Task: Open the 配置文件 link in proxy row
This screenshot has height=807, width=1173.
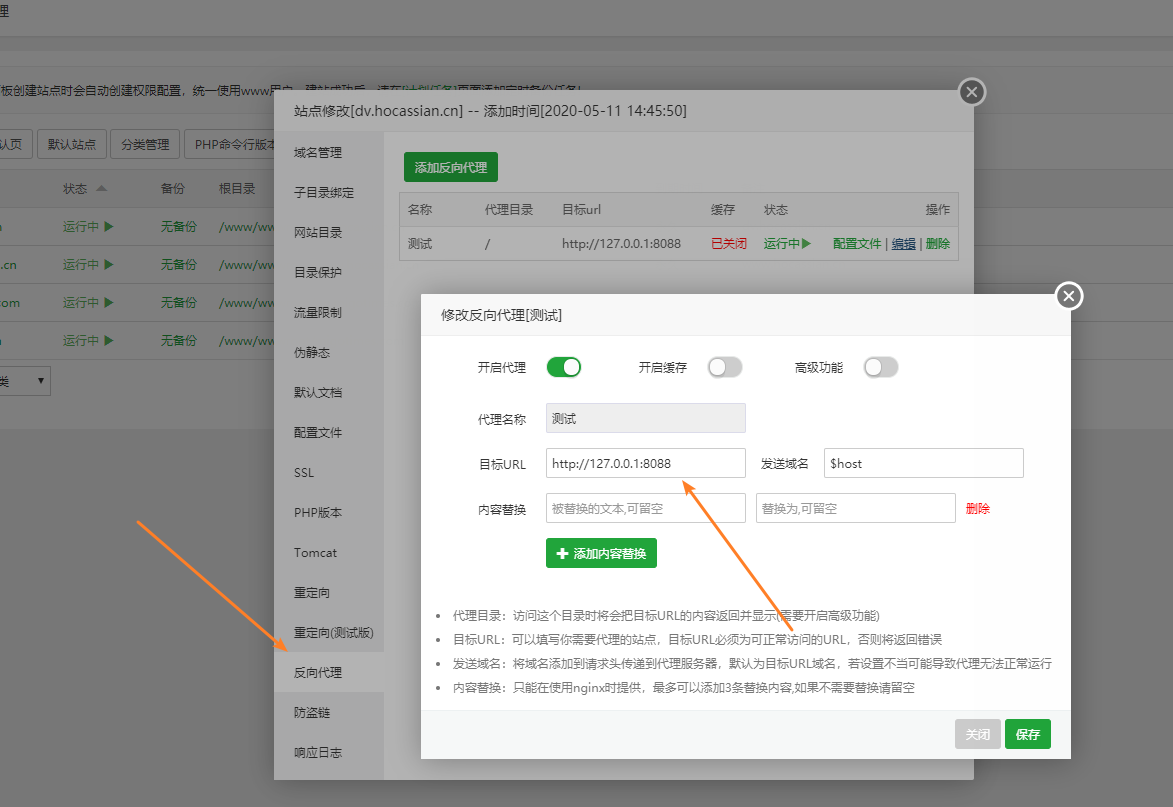Action: point(857,243)
